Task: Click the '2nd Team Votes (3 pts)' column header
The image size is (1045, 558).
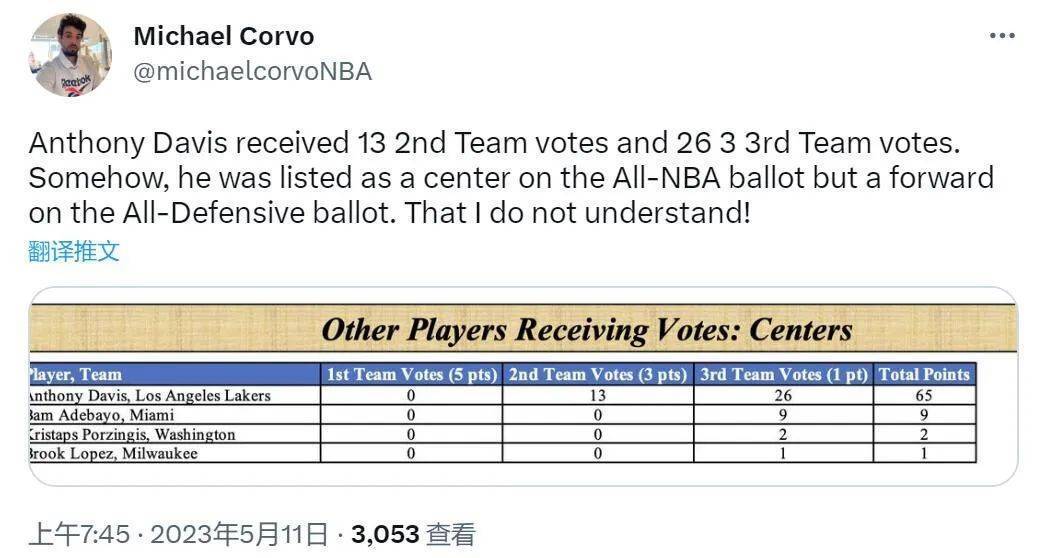Action: point(598,375)
